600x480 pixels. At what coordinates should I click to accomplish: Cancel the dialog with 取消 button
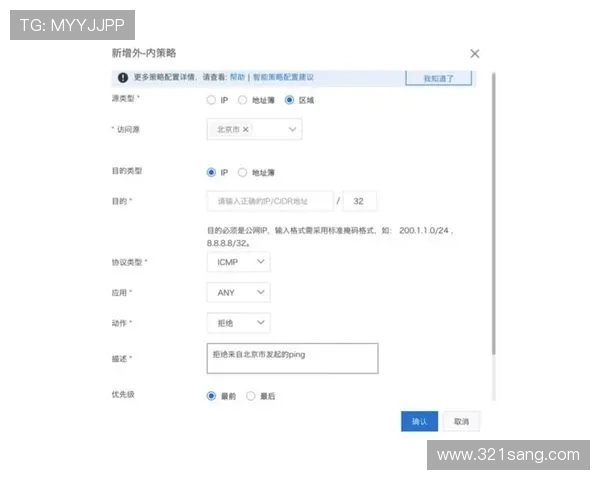click(x=461, y=421)
